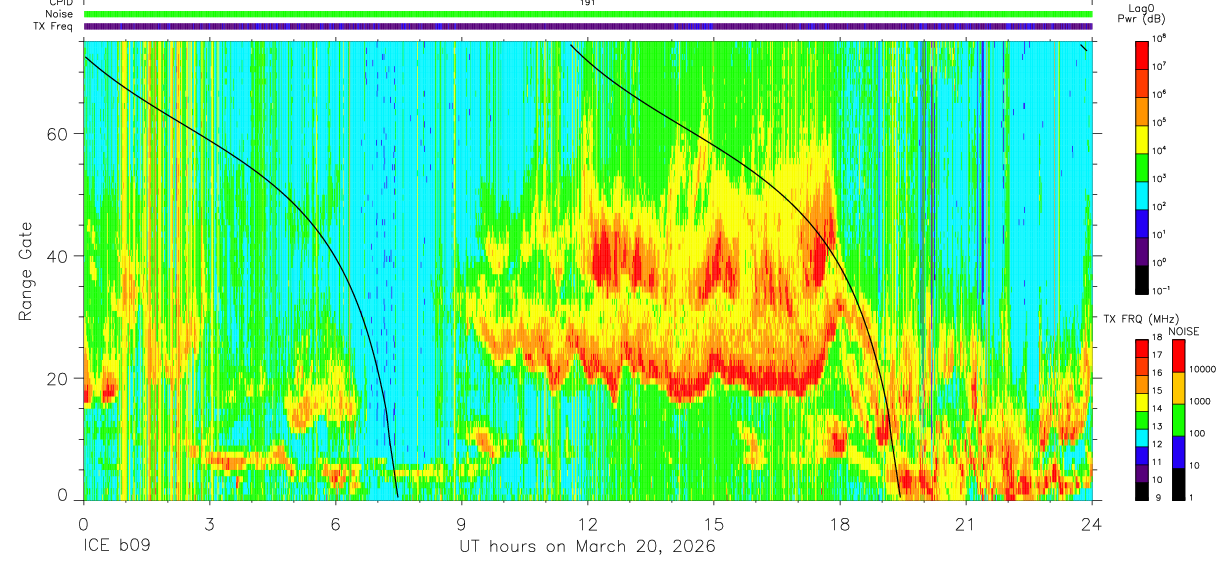
Task: Click the '191' CPID value at top
Action: [x=587, y=3]
